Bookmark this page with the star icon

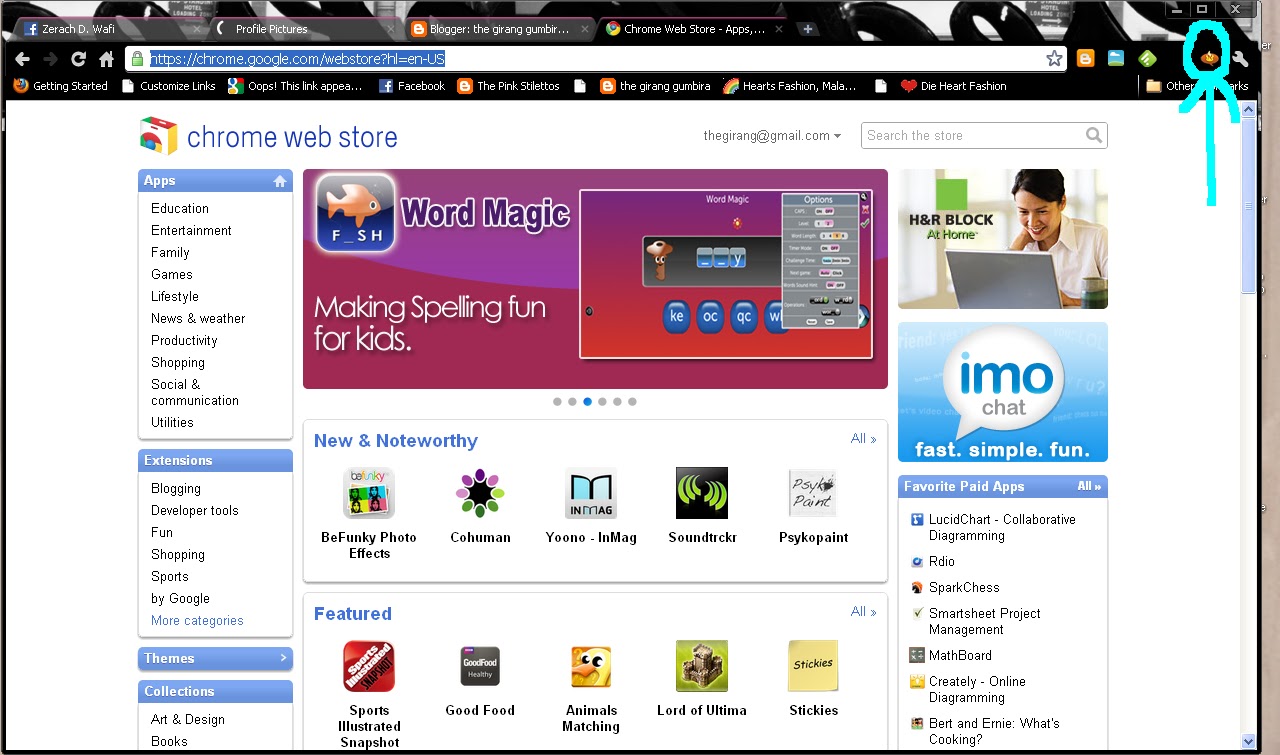point(1054,59)
